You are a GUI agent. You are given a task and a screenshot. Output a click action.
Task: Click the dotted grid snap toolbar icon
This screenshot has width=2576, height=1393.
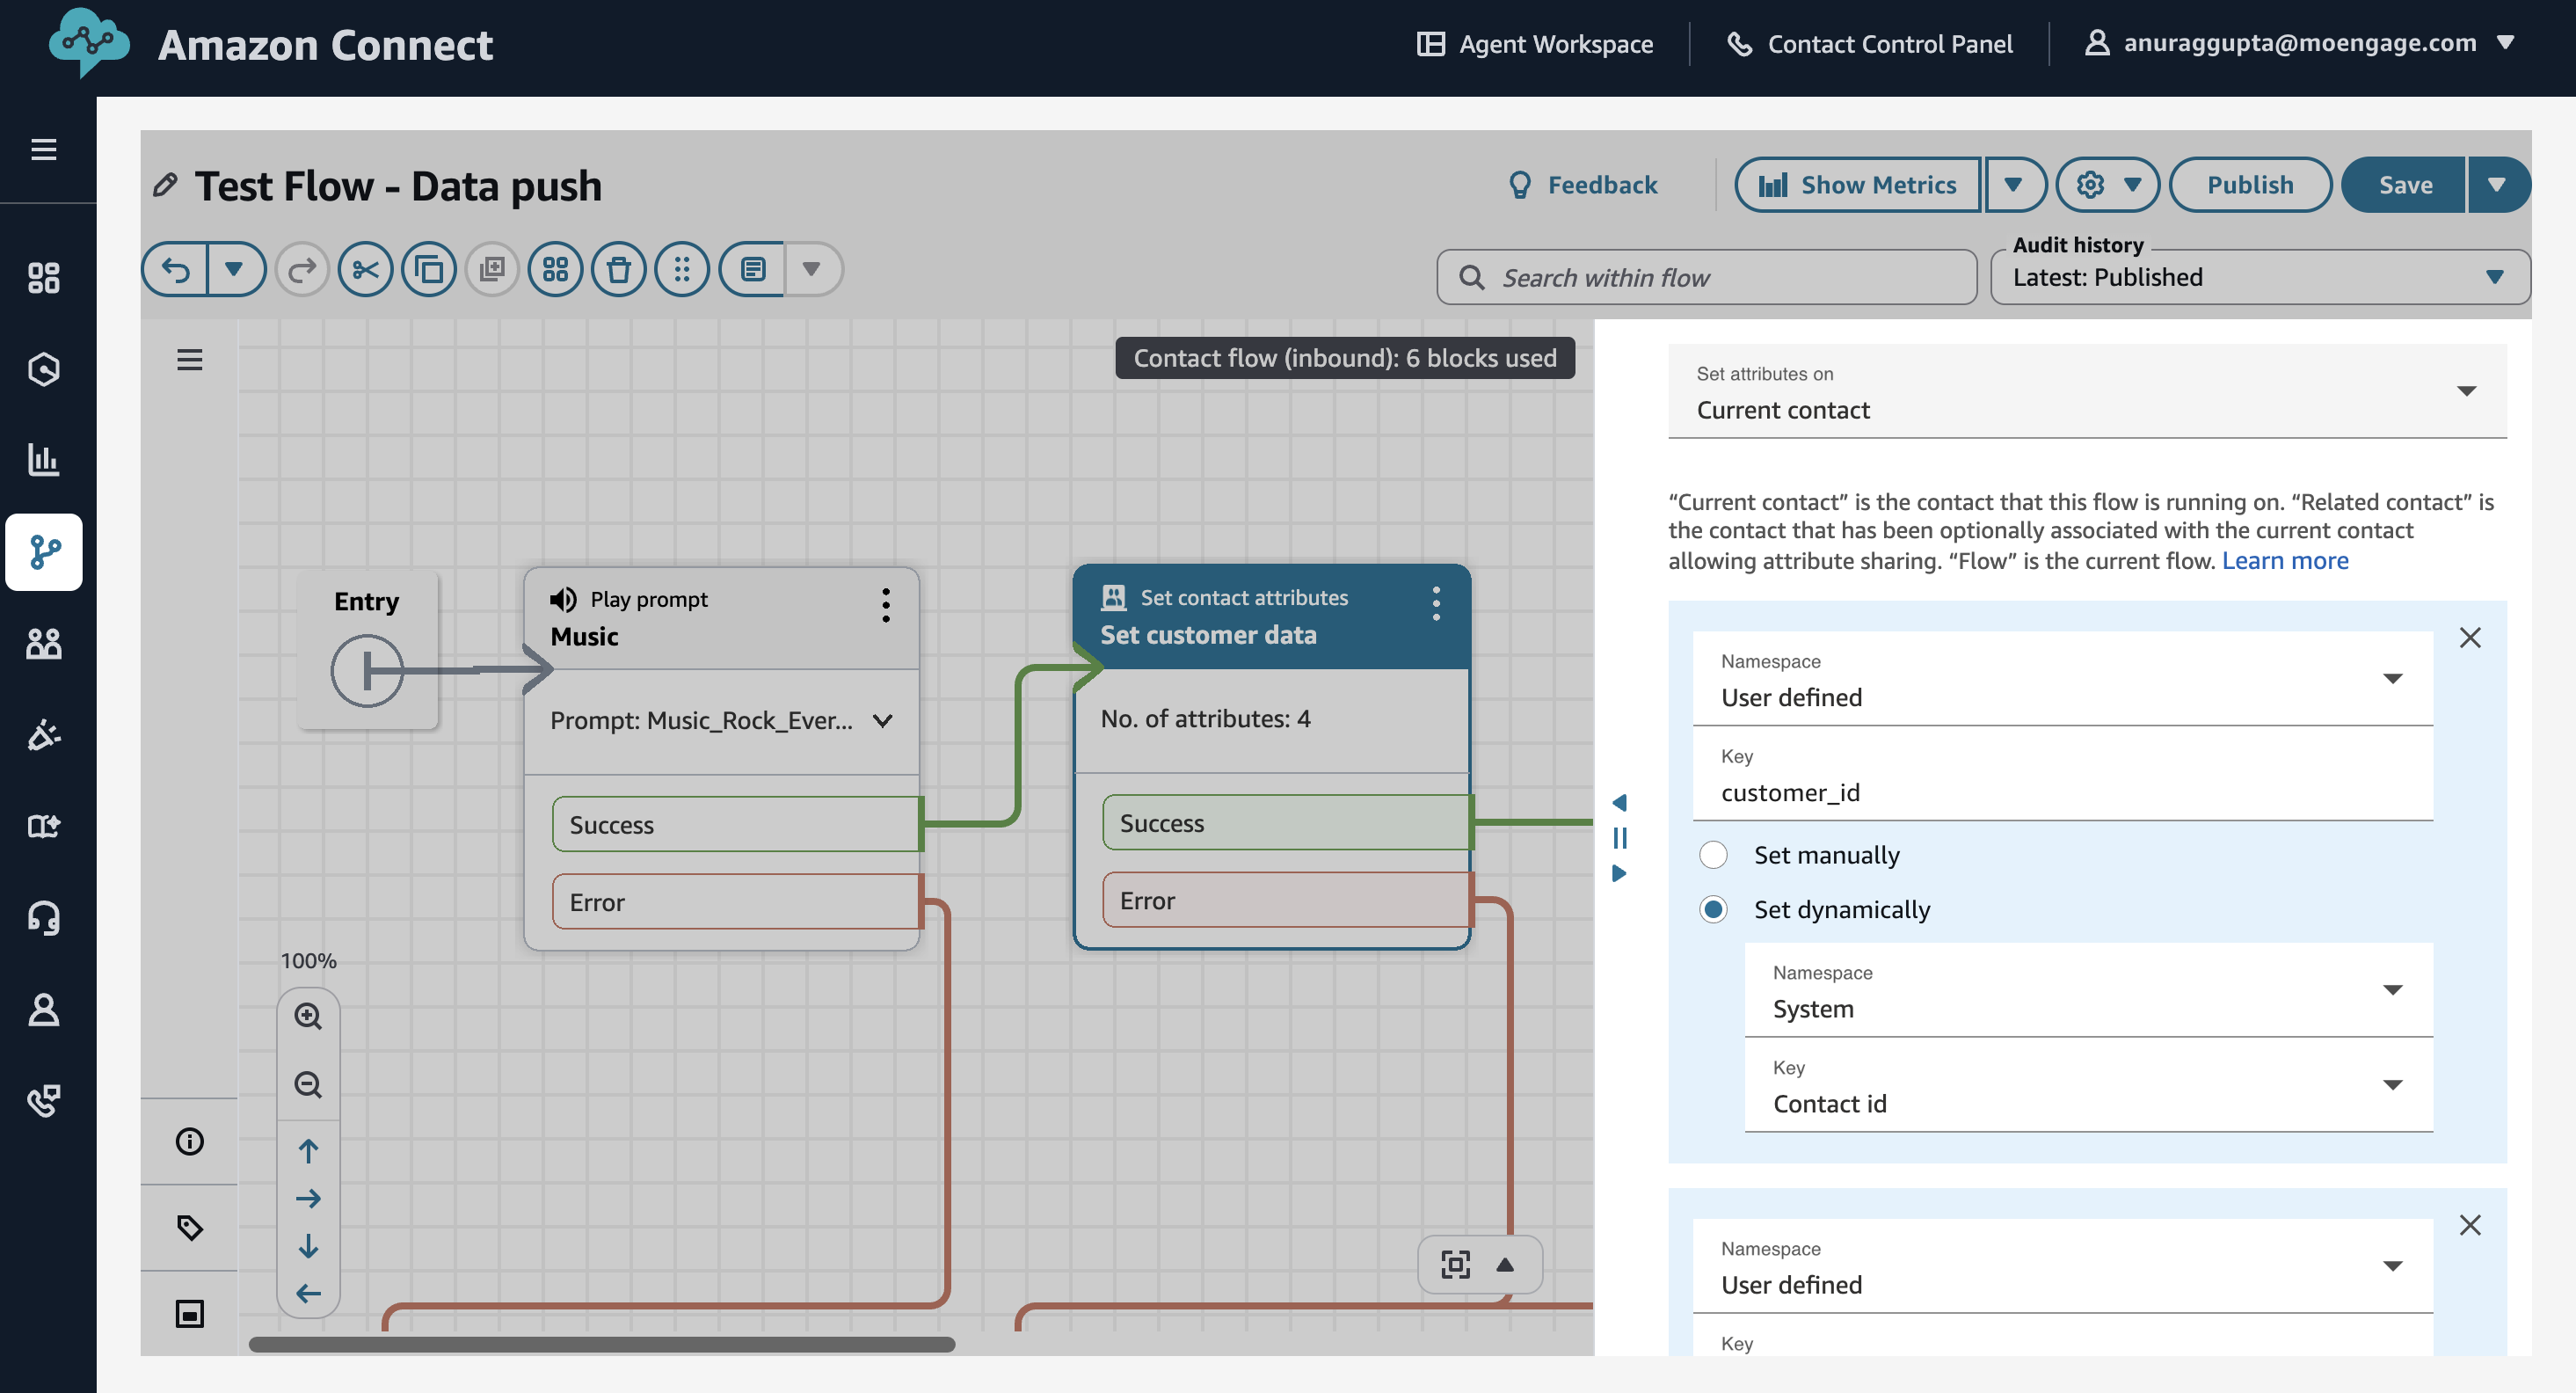click(x=682, y=269)
